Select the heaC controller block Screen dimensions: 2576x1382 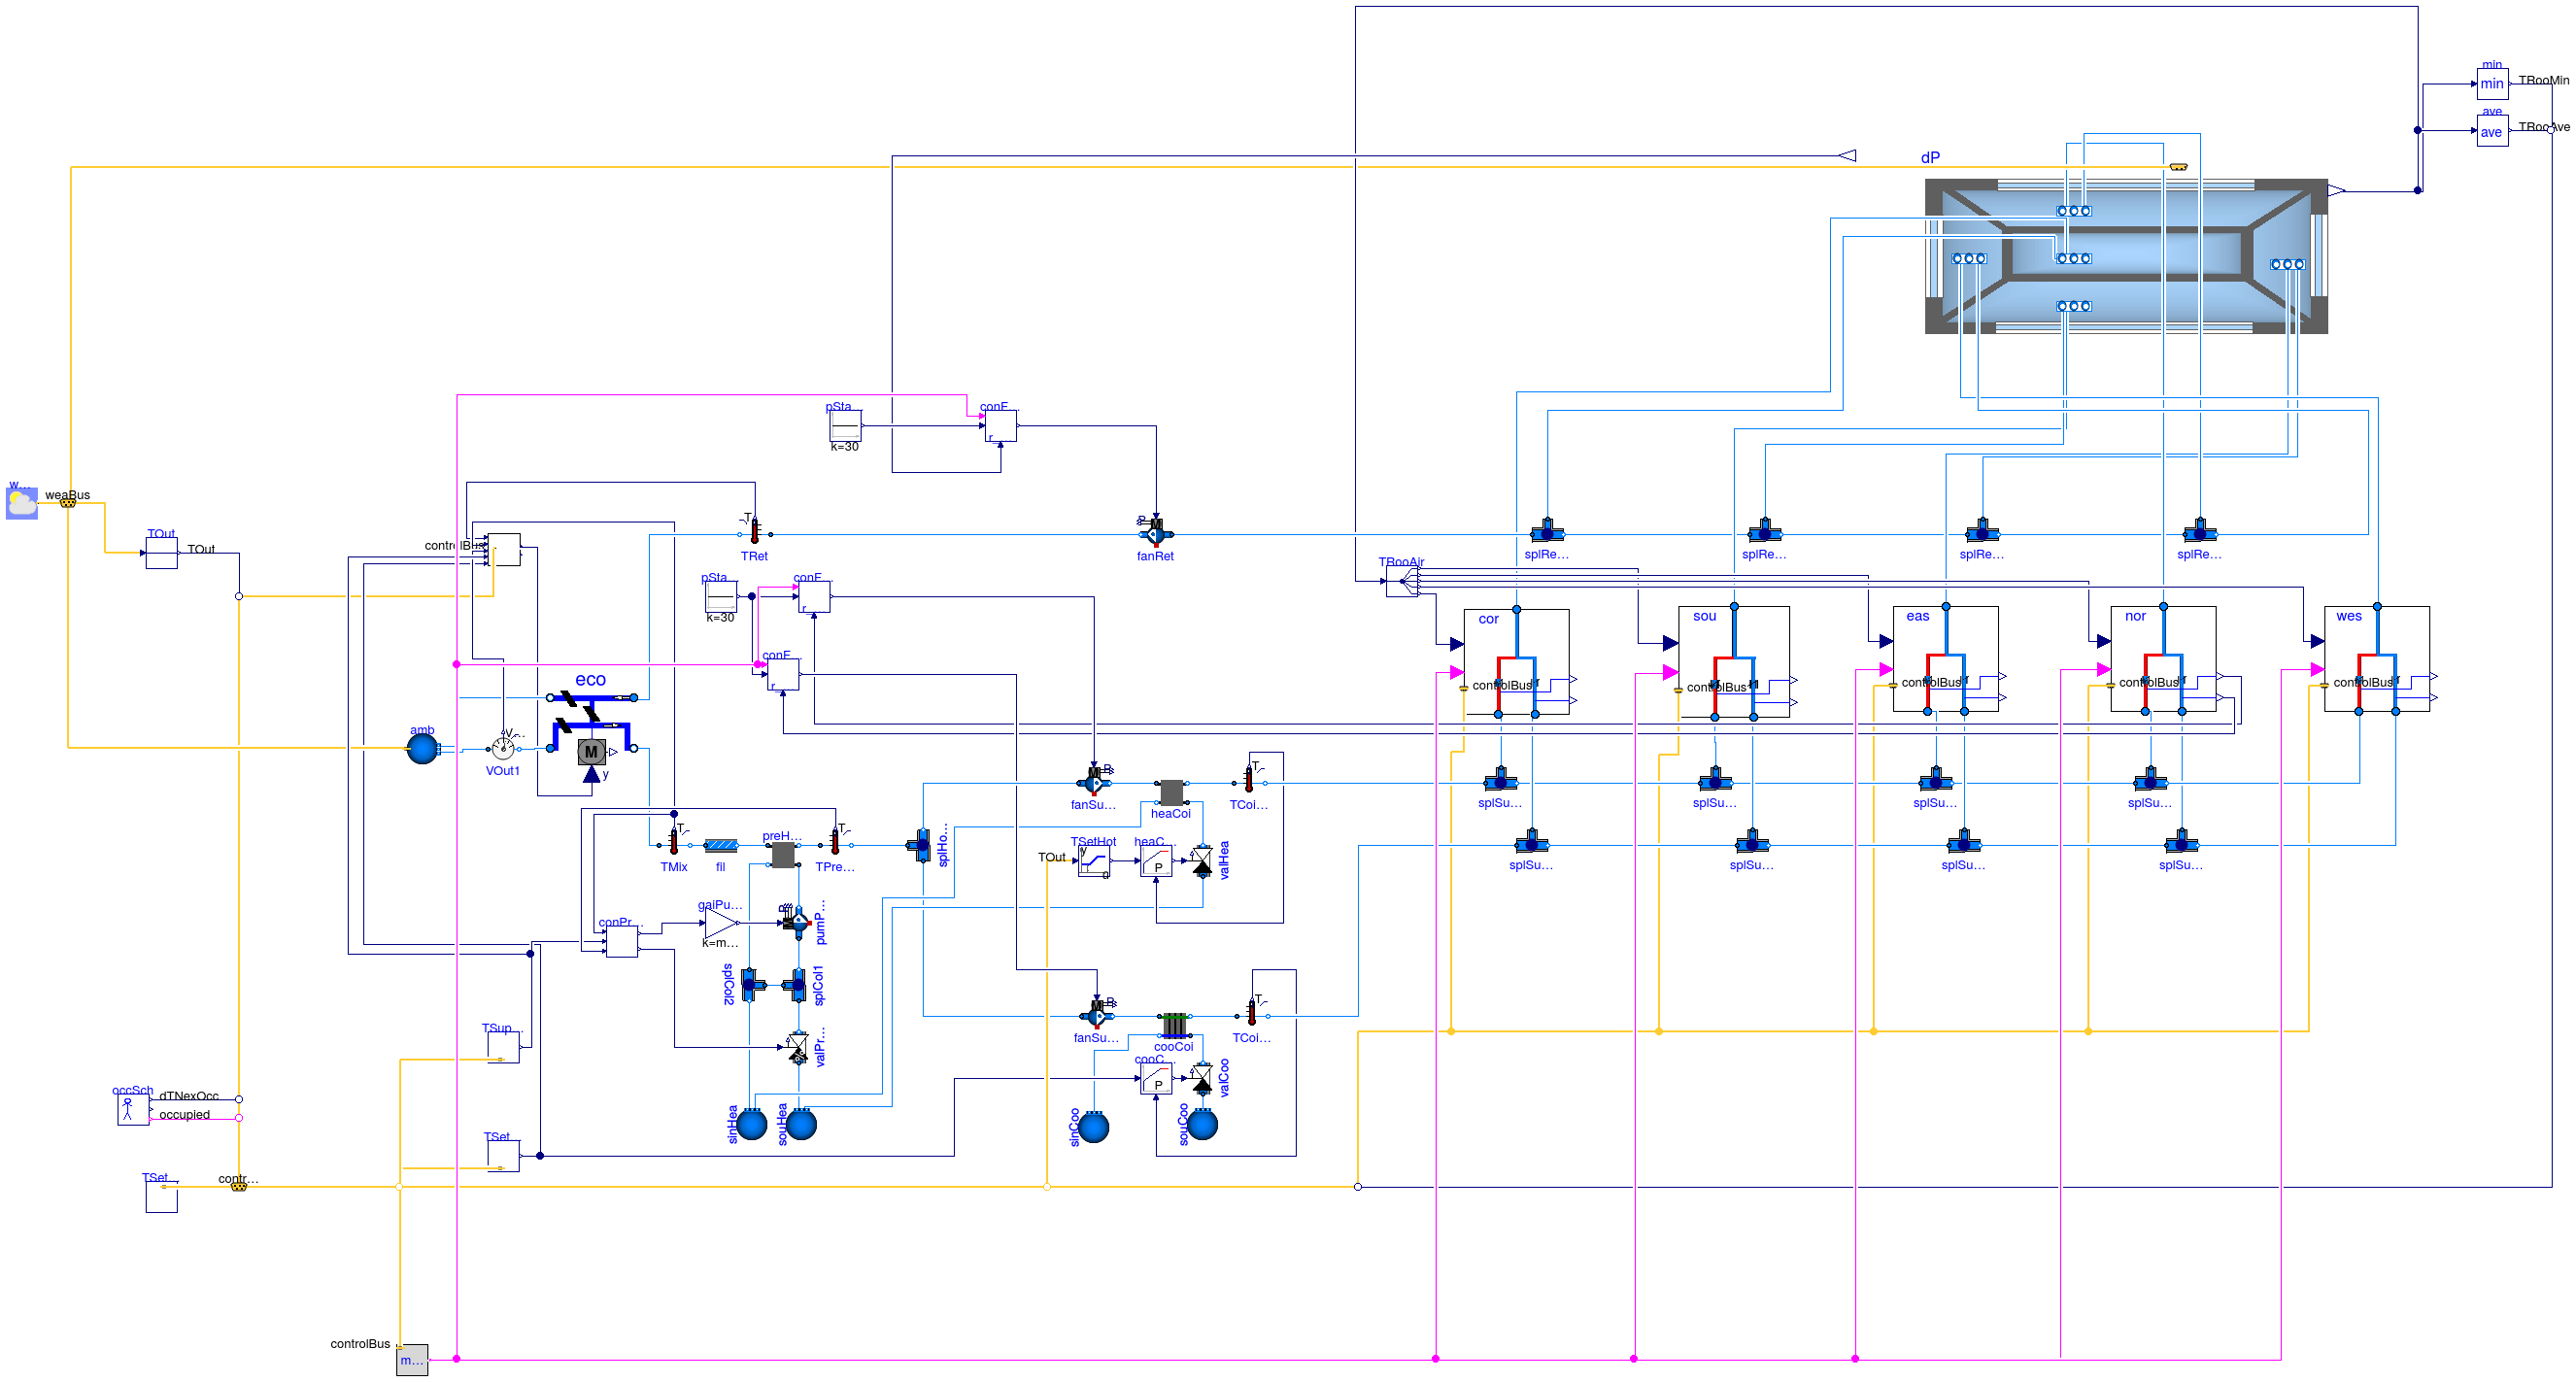(1156, 863)
